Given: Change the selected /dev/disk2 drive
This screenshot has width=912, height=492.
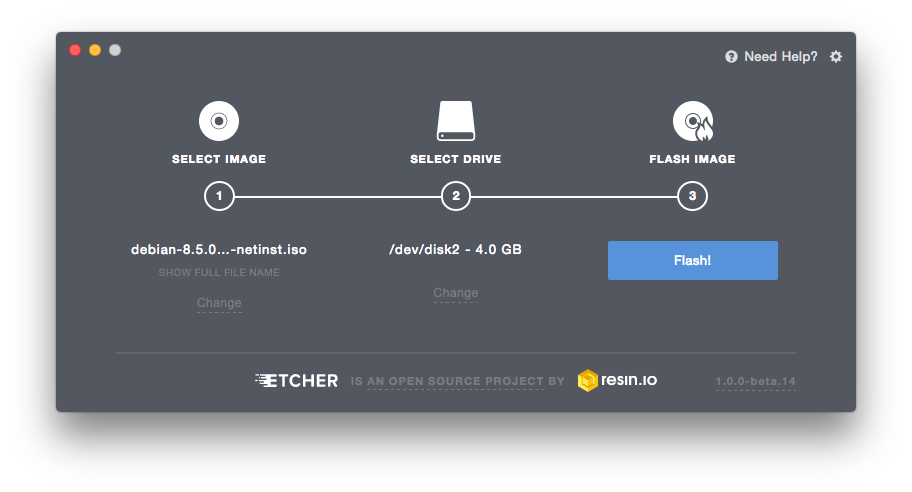Looking at the screenshot, I should tap(456, 293).
